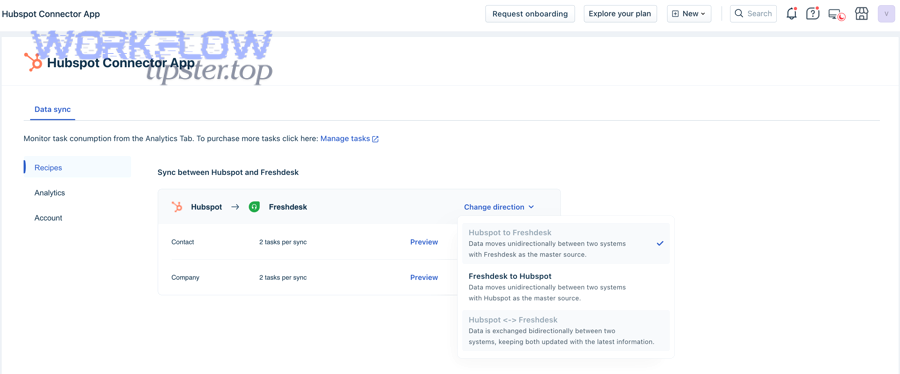Click the chevron next to Change direction

click(x=532, y=207)
